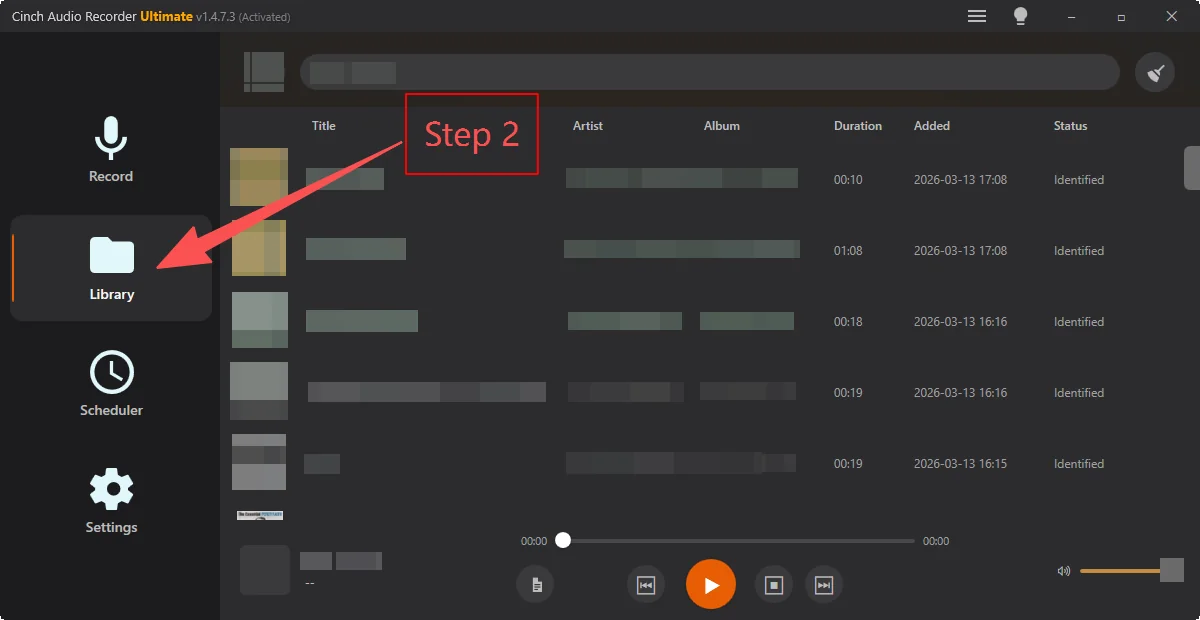Sort tracks by the Status column

1069,125
